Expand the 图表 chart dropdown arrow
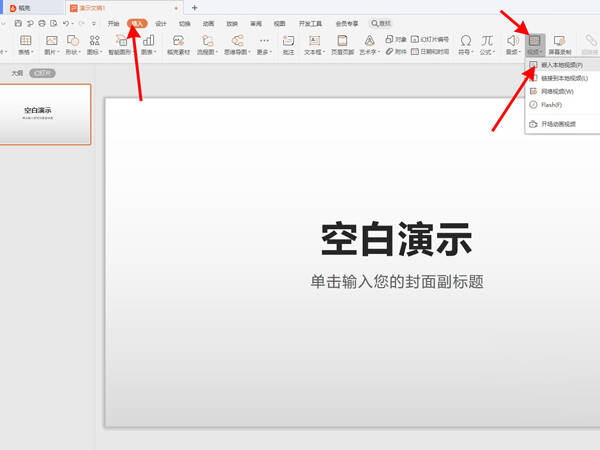This screenshot has height=450, width=600. point(155,52)
